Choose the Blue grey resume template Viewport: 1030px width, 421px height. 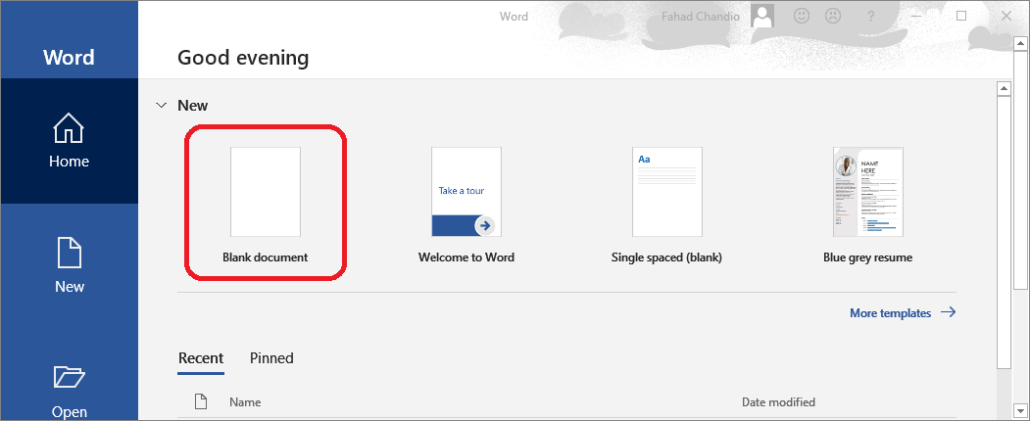pos(868,204)
